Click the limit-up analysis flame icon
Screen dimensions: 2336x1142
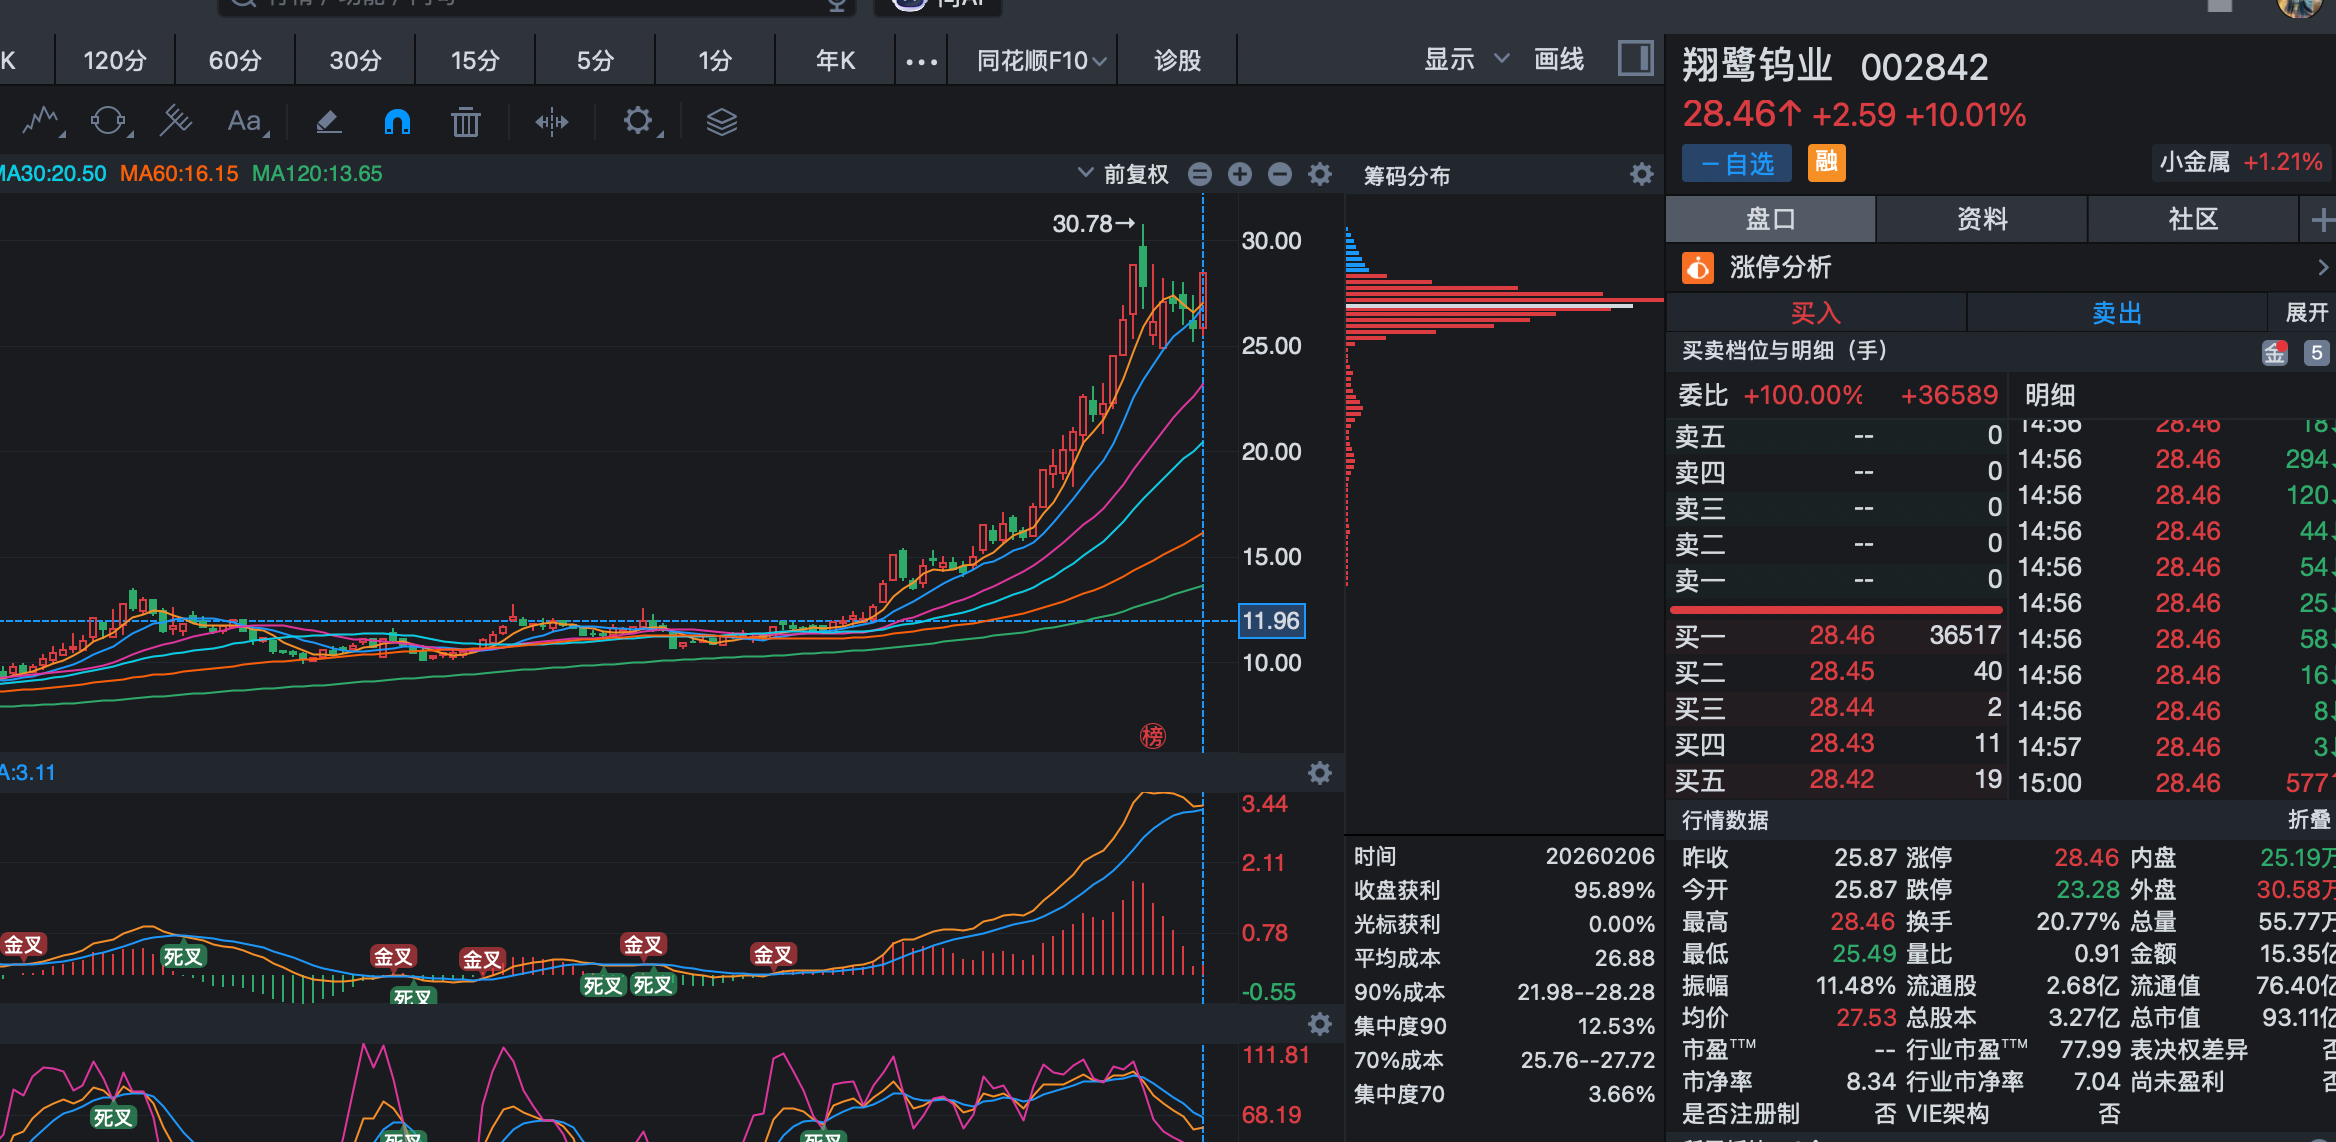coord(1697,267)
